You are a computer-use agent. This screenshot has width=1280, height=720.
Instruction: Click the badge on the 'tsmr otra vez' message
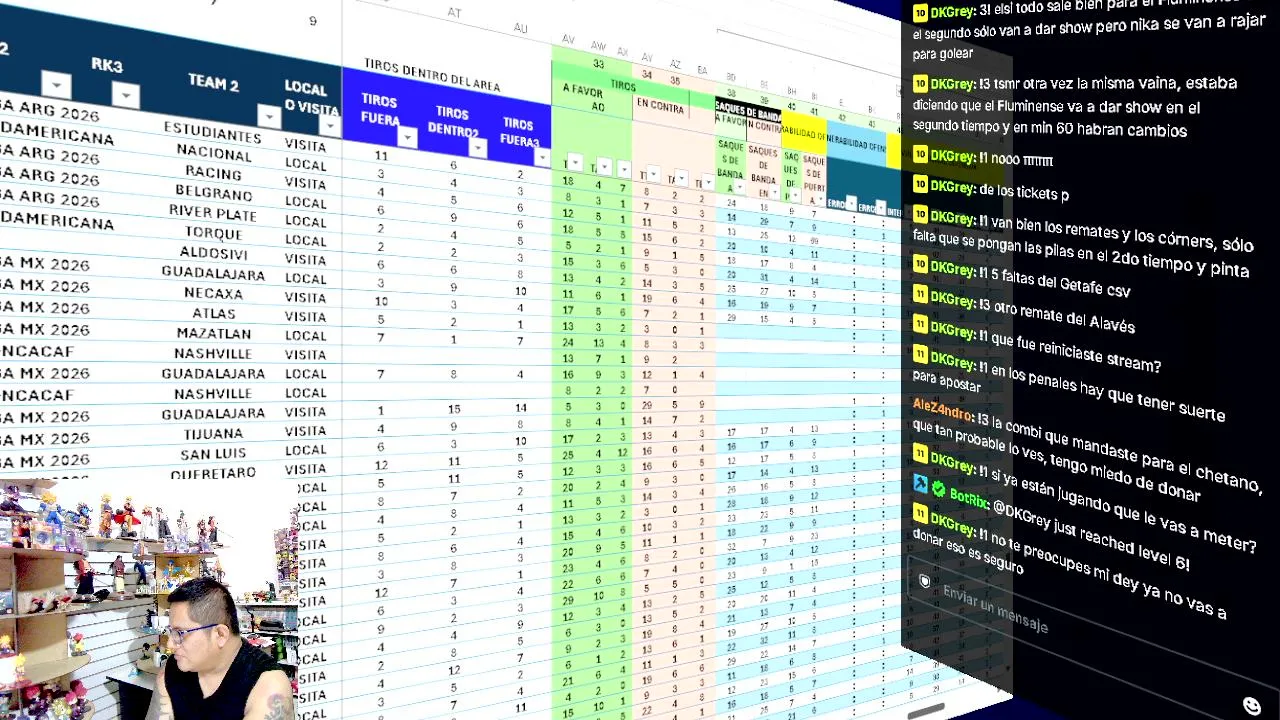(921, 84)
